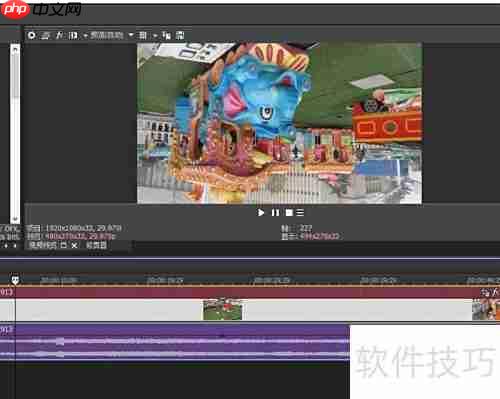The image size is (500, 399).
Task: Copy snapshot to clipboard icon
Action: (x=166, y=35)
